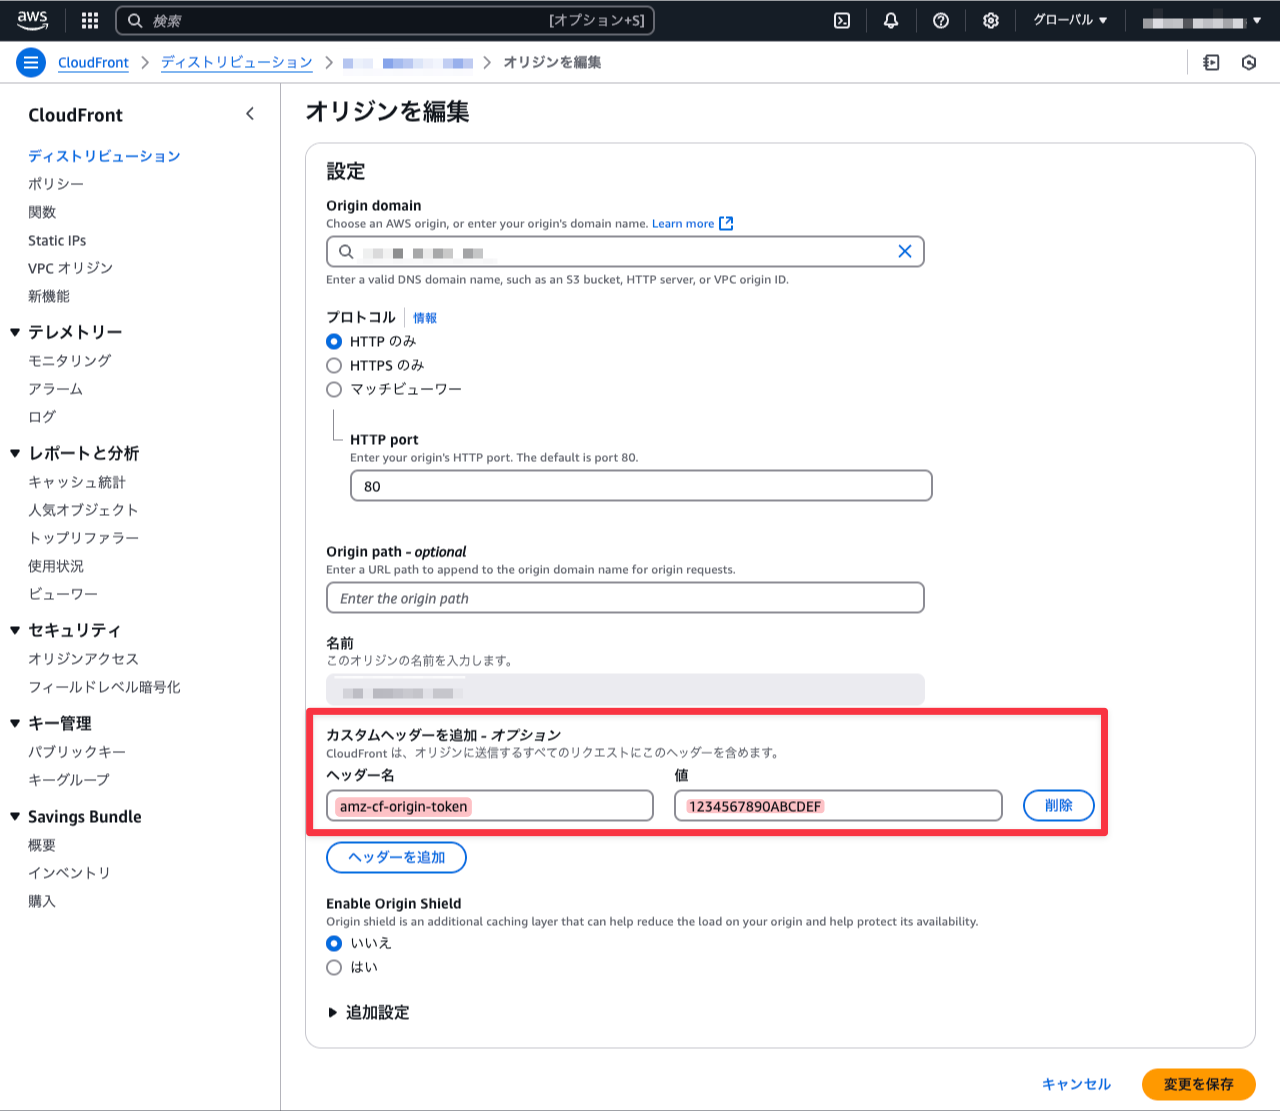Collapse the レポートと分析 section

point(15,453)
